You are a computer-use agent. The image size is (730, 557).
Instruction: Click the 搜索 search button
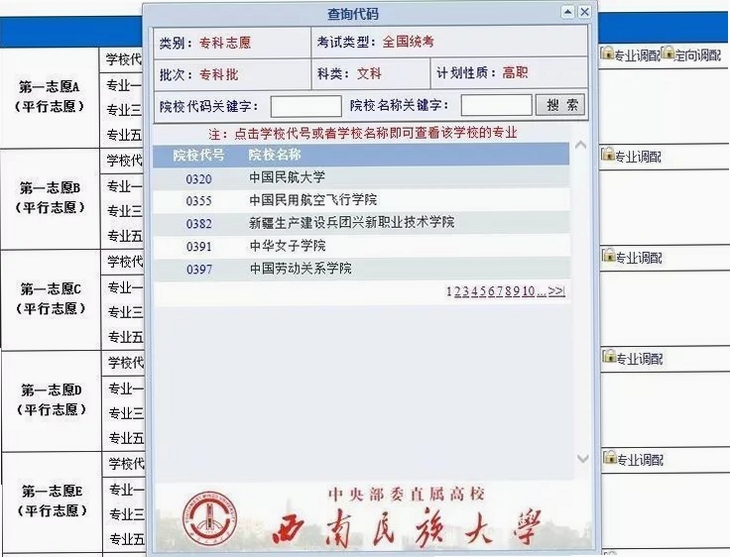click(x=561, y=105)
